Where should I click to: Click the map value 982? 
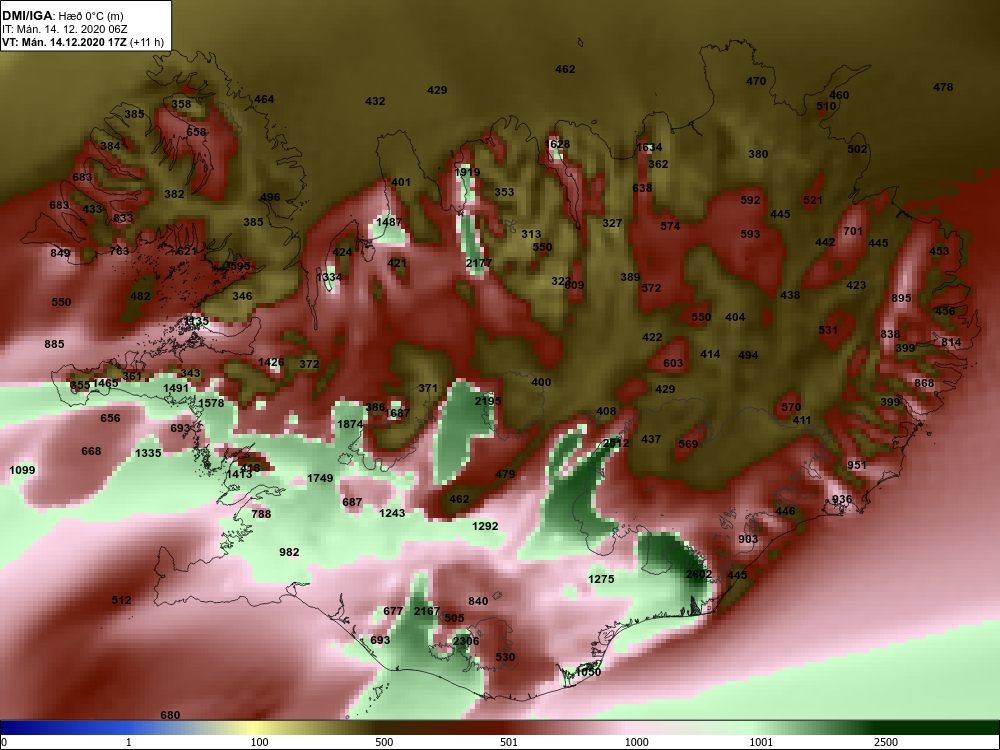click(289, 552)
